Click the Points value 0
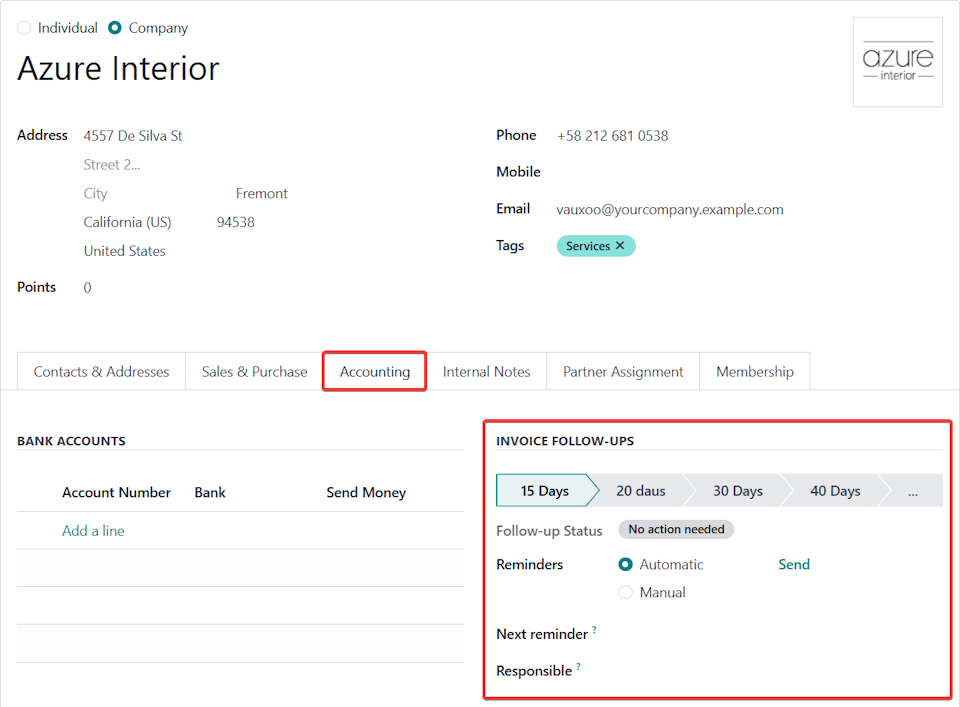 (x=88, y=288)
